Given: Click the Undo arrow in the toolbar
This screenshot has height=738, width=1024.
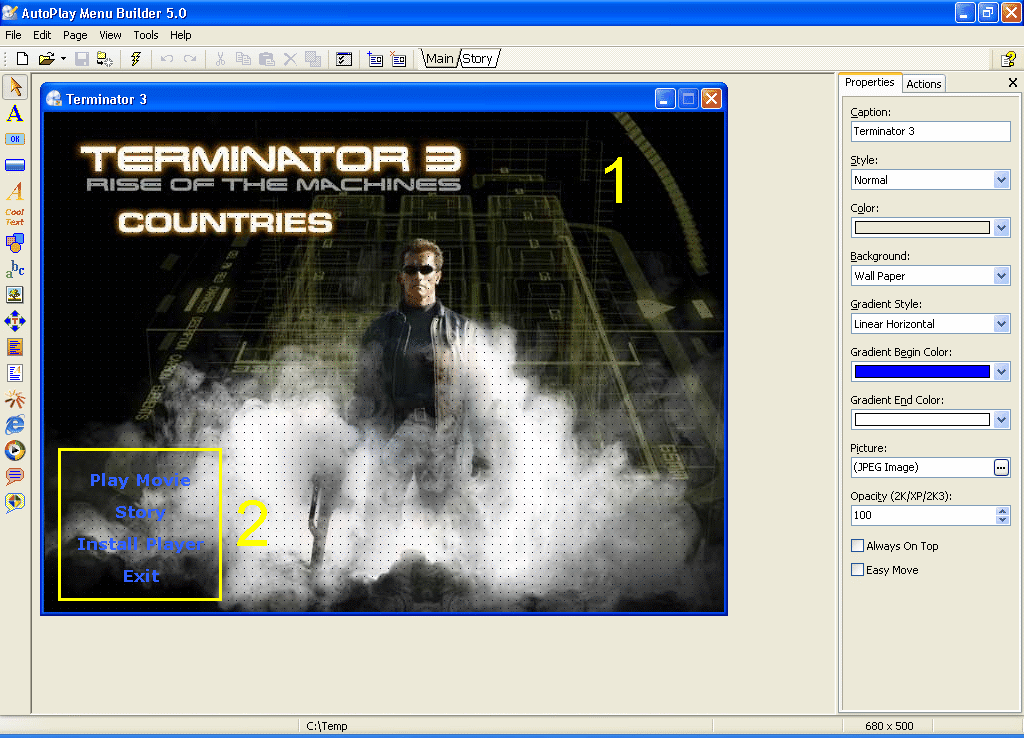Looking at the screenshot, I should point(167,59).
